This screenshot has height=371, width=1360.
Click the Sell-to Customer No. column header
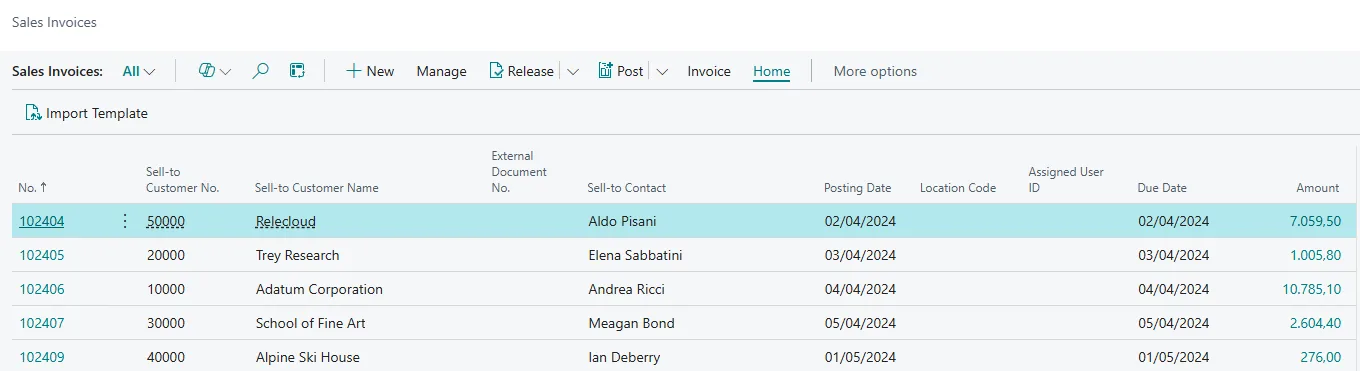tap(182, 180)
